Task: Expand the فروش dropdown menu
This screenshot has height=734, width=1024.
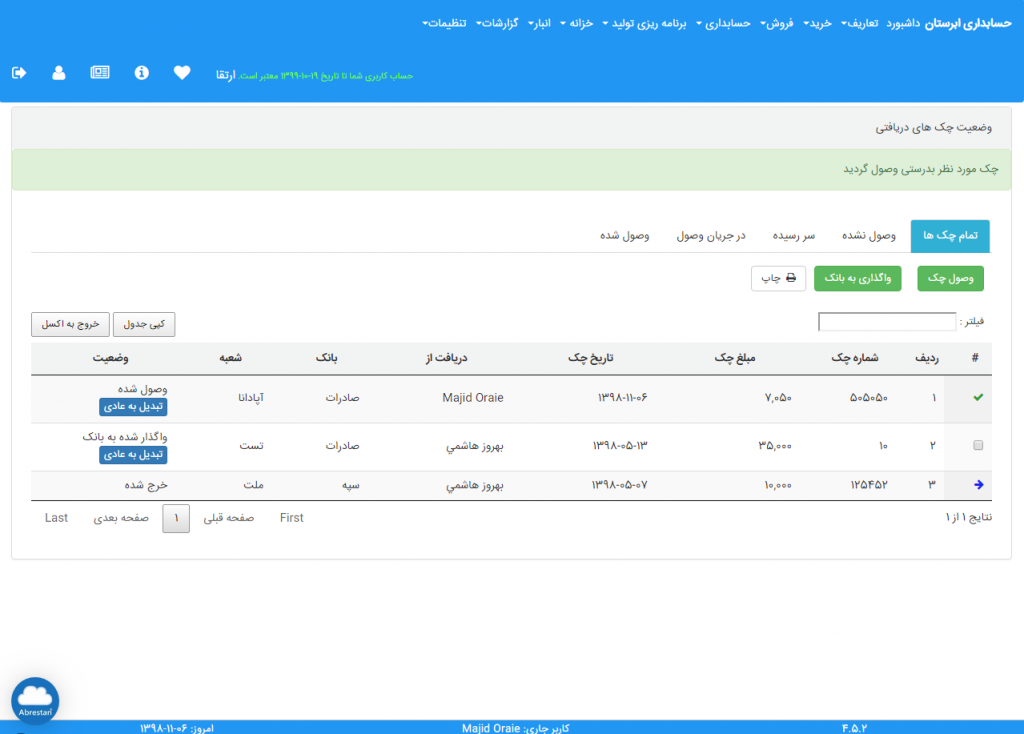Action: tap(776, 24)
